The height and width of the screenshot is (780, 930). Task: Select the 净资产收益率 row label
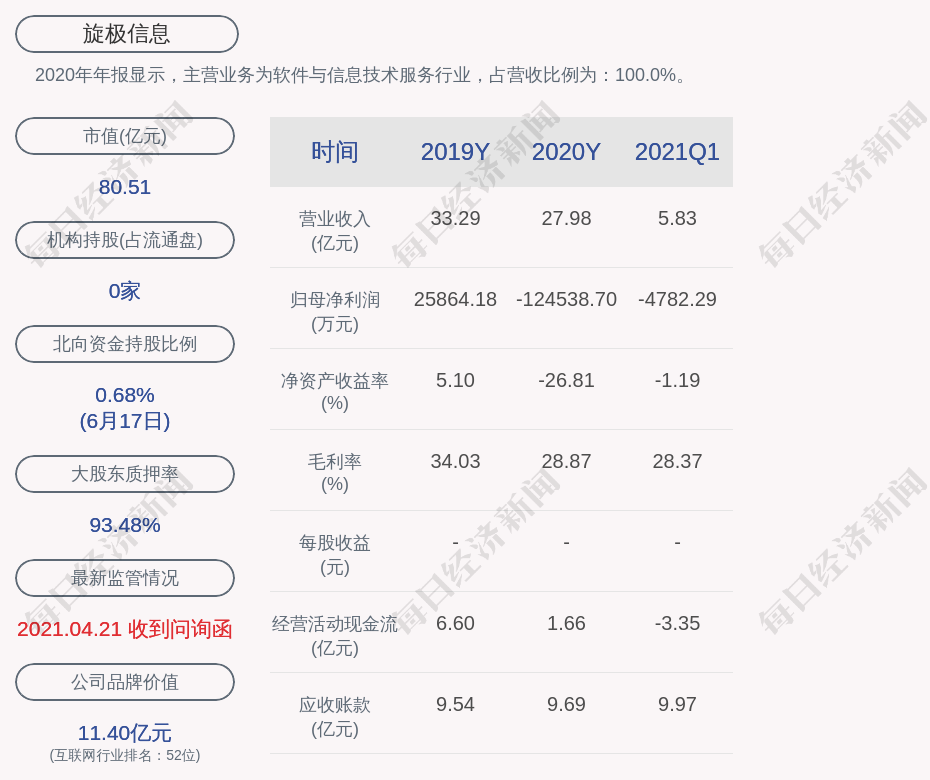[334, 392]
